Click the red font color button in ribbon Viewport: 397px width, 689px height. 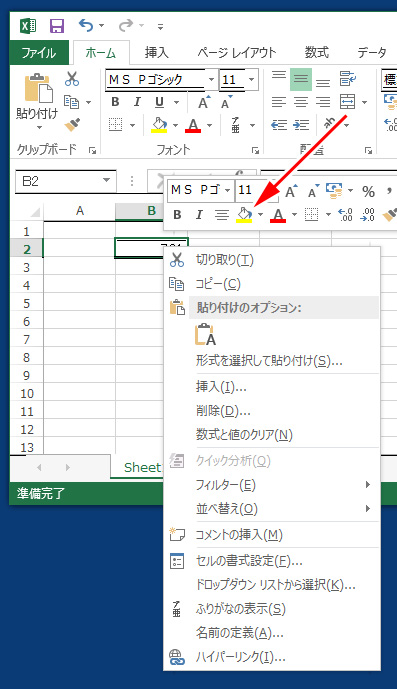pyautogui.click(x=193, y=125)
